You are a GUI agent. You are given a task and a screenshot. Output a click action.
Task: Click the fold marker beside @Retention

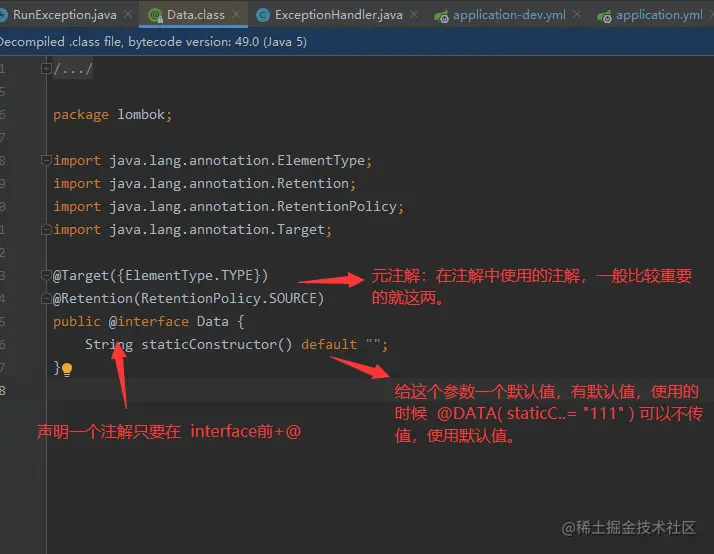[x=46, y=298]
